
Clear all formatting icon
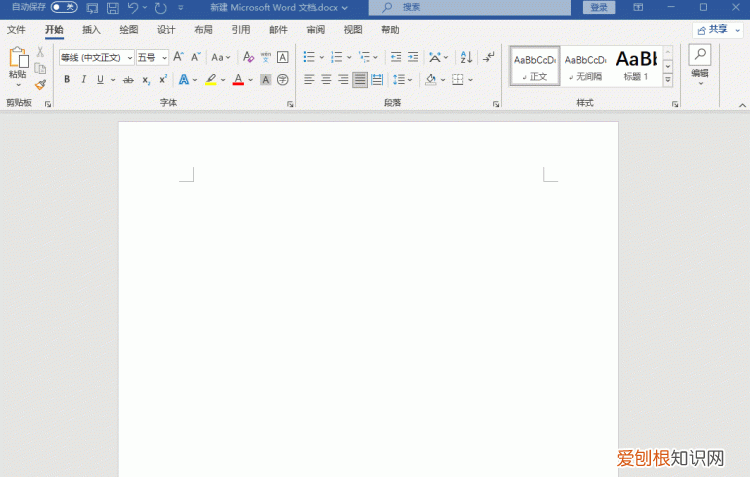[248, 57]
